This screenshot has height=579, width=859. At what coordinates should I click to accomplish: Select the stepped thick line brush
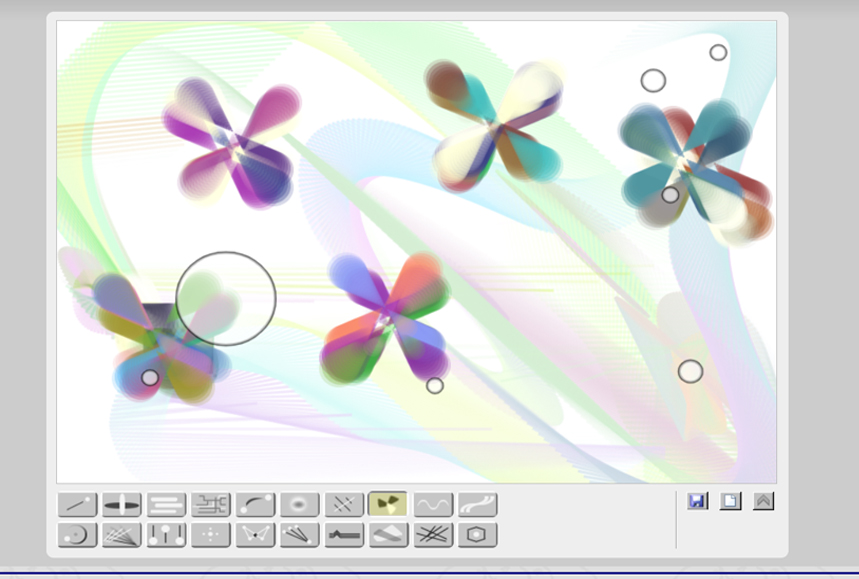[344, 535]
